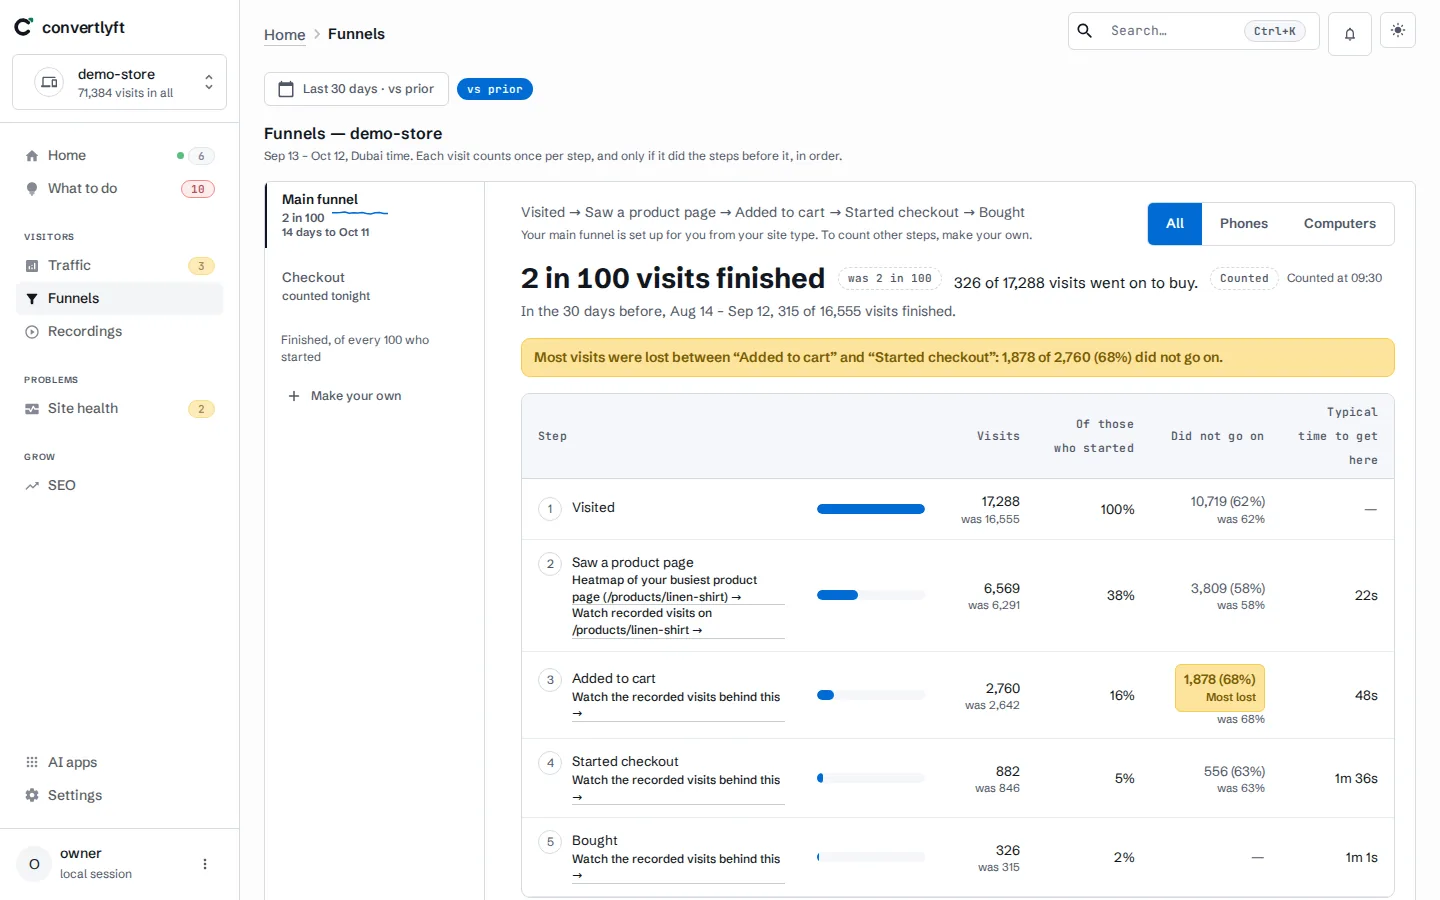Click the What to do badge 10
Viewport: 1440px width, 900px height.
(x=198, y=189)
